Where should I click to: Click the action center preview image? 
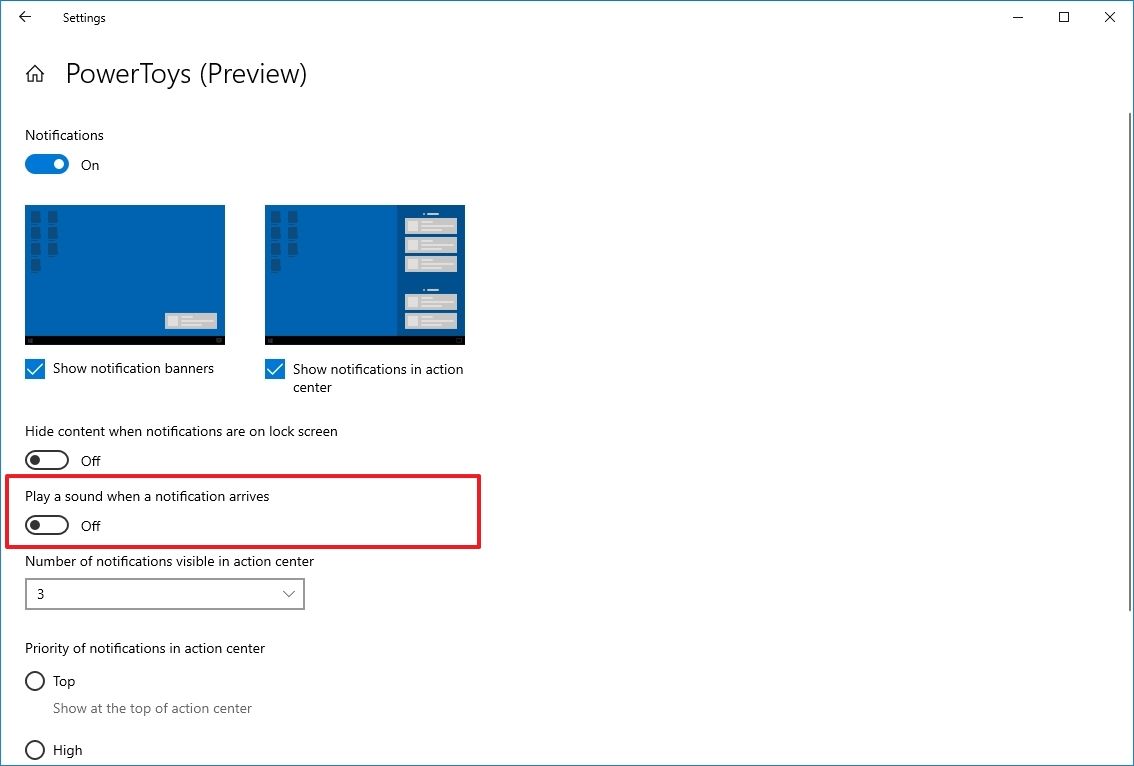pos(364,274)
